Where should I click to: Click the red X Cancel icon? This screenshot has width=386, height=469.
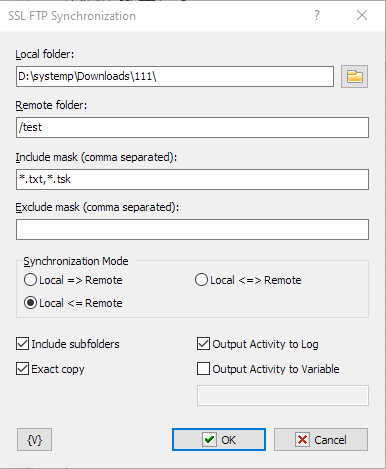302,440
